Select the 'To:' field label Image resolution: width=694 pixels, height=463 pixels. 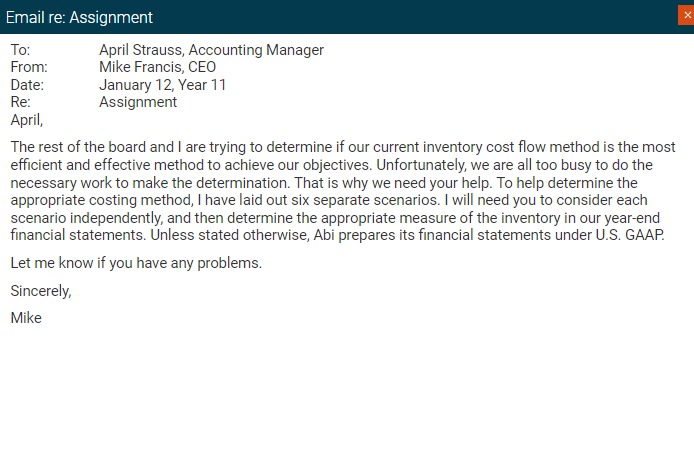pos(20,50)
